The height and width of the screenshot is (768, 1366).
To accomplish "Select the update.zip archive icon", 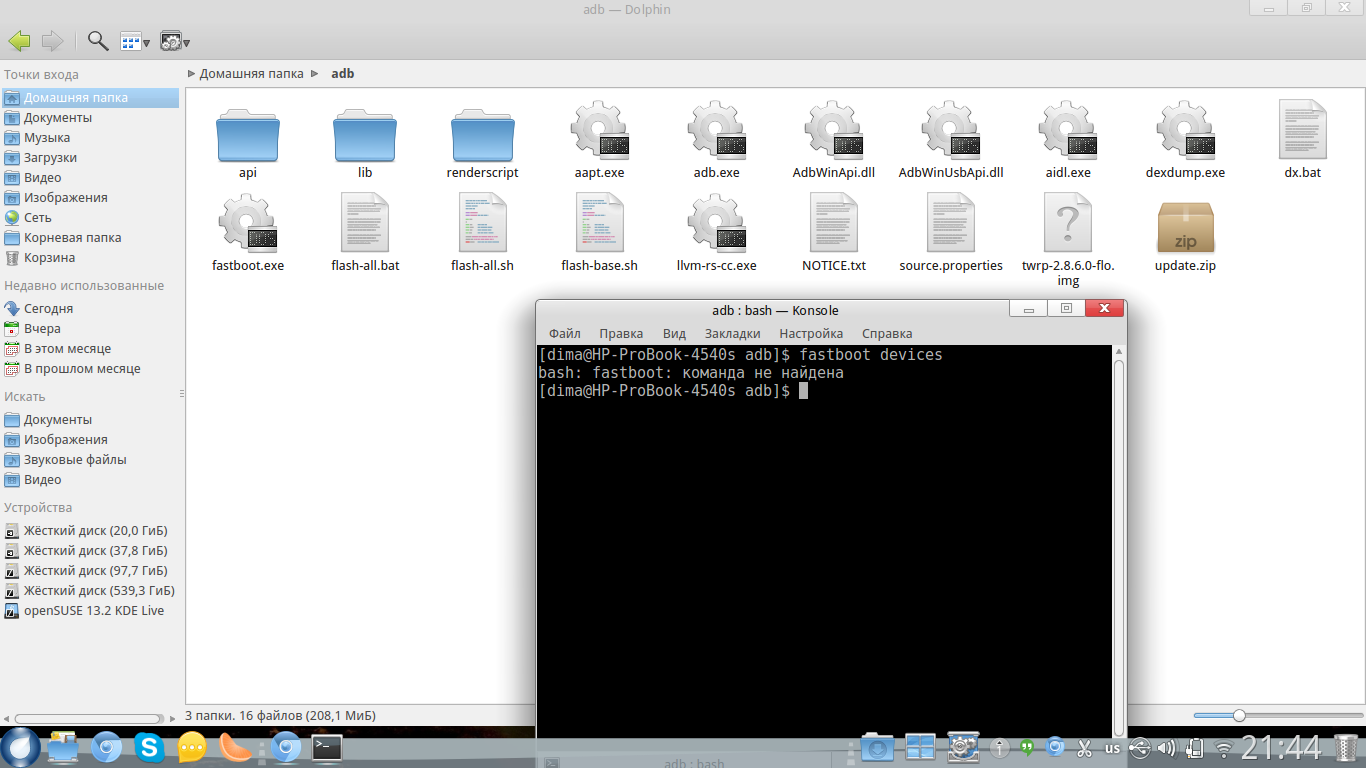I will [1185, 228].
